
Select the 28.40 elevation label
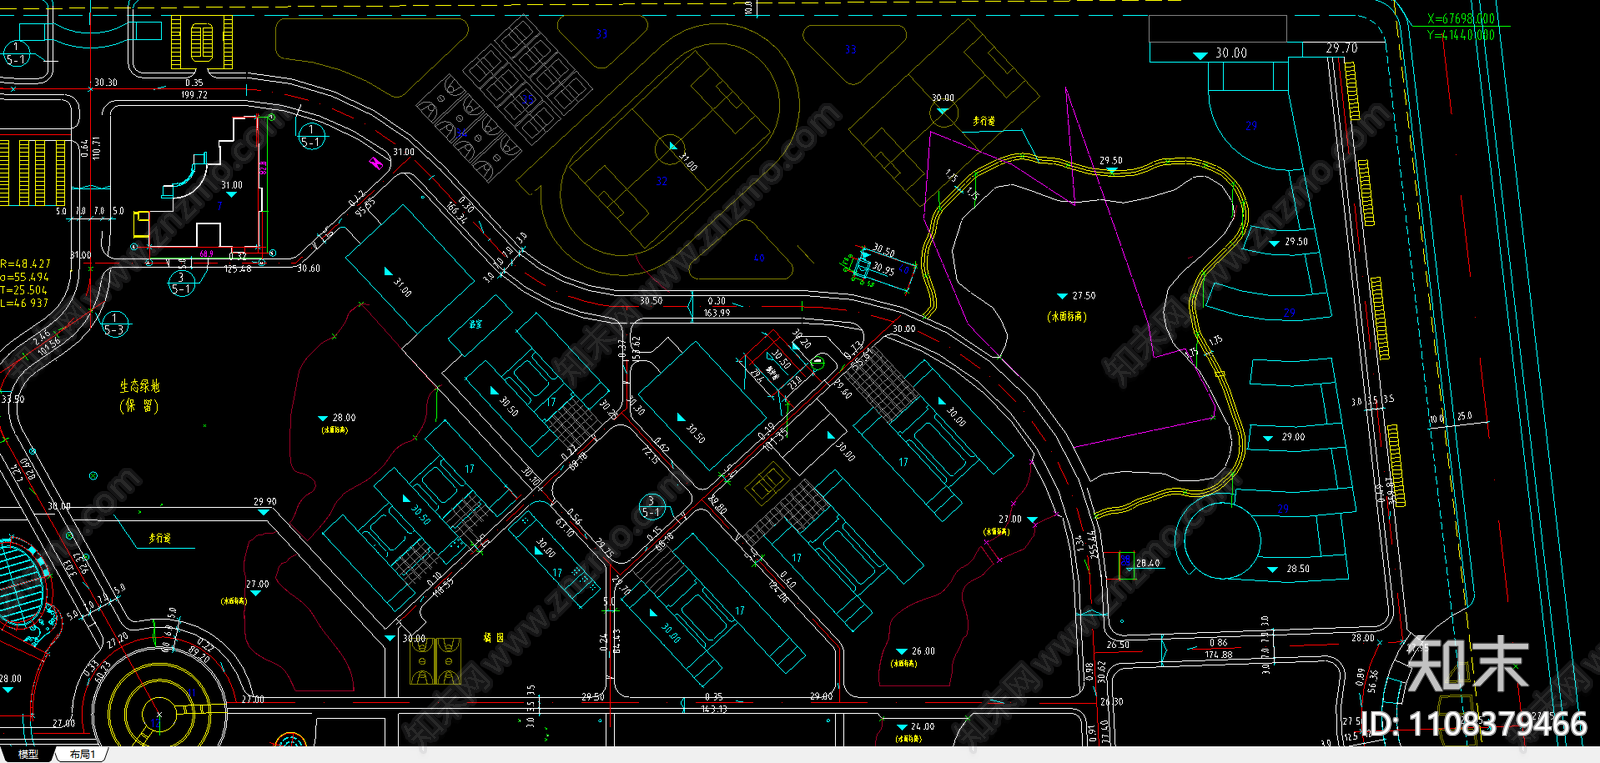pyautogui.click(x=1148, y=563)
